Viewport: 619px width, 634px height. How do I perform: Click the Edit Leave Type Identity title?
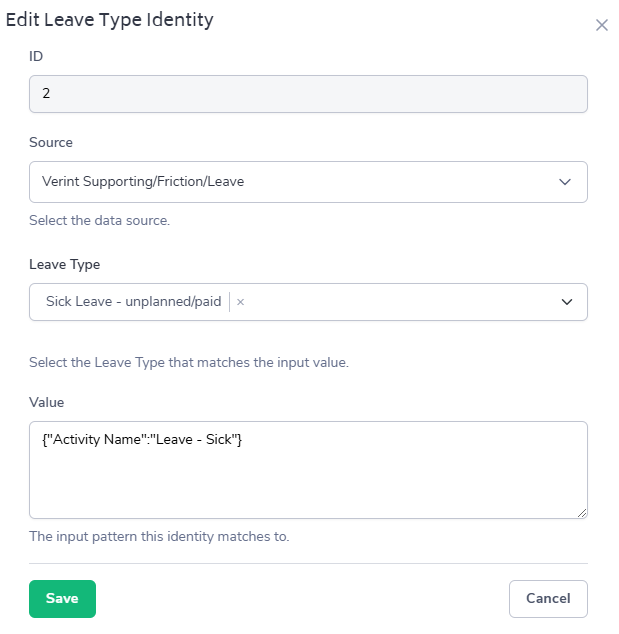pyautogui.click(x=110, y=19)
